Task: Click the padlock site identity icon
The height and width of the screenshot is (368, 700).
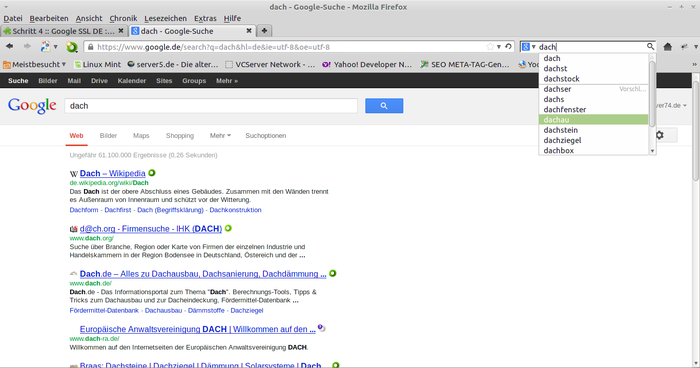Action: [x=91, y=46]
